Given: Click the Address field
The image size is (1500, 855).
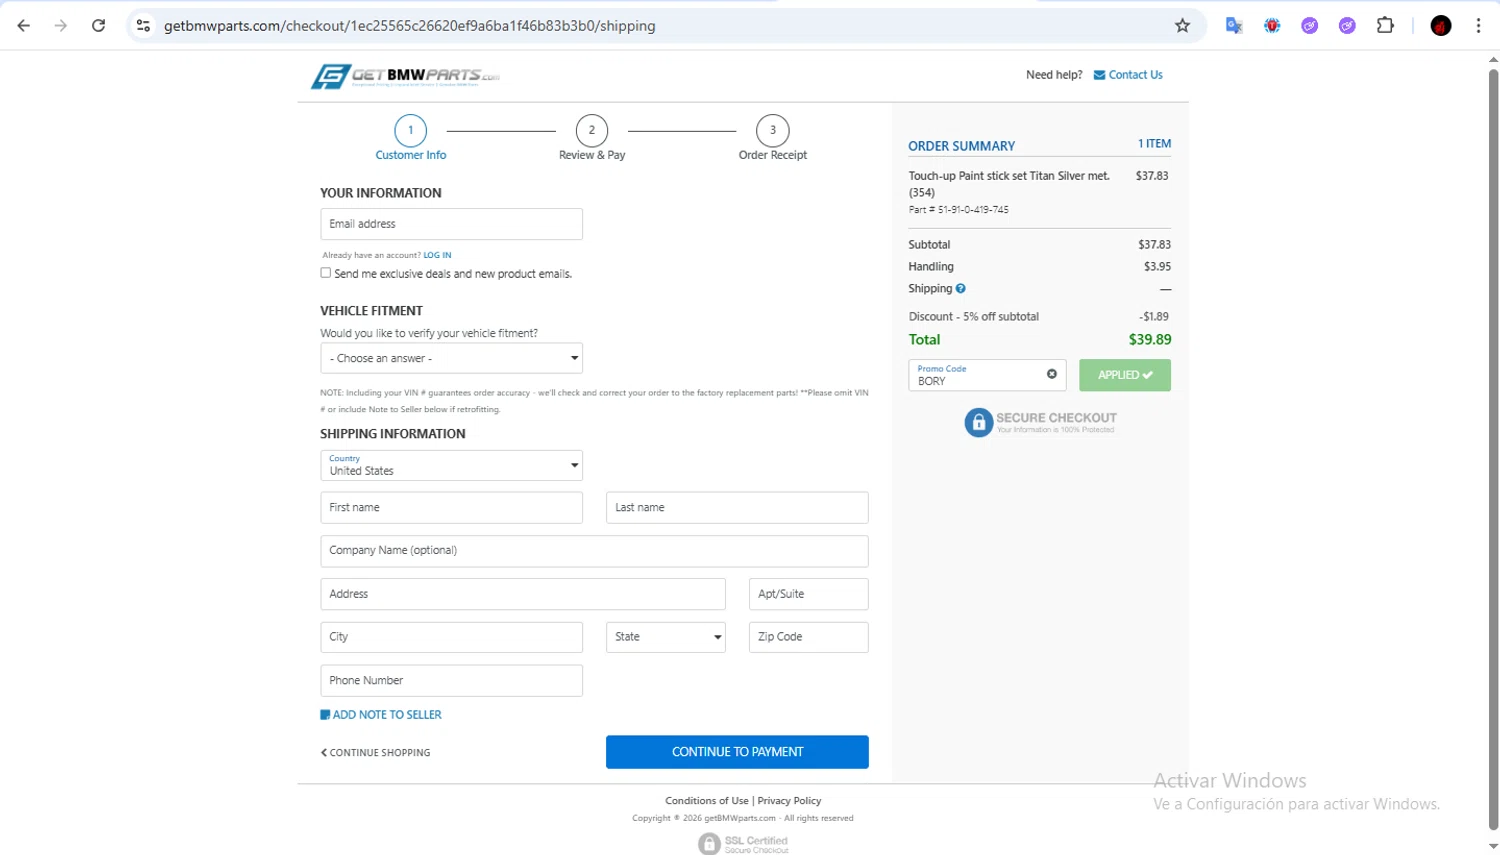Looking at the screenshot, I should 523,594.
